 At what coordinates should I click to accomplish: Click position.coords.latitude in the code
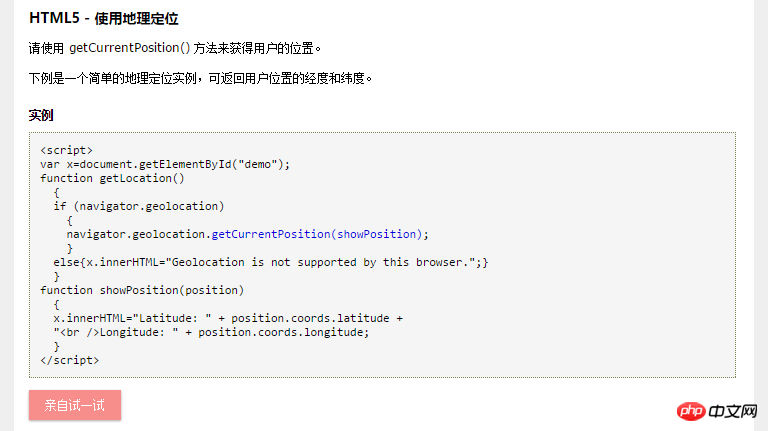click(x=310, y=318)
